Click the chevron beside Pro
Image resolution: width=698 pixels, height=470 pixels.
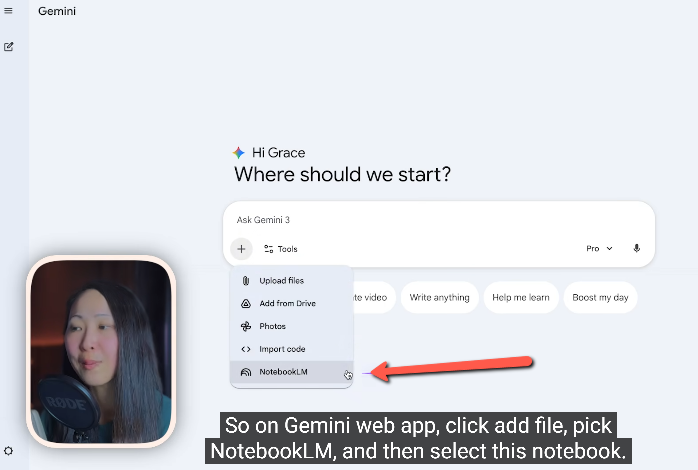pos(609,248)
